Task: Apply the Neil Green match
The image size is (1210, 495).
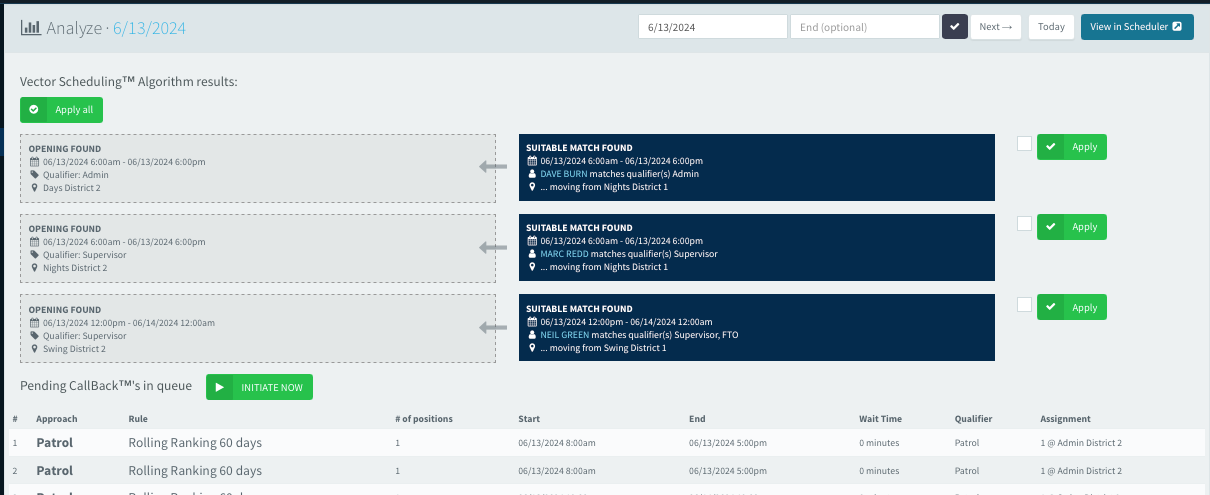Action: [x=1072, y=307]
